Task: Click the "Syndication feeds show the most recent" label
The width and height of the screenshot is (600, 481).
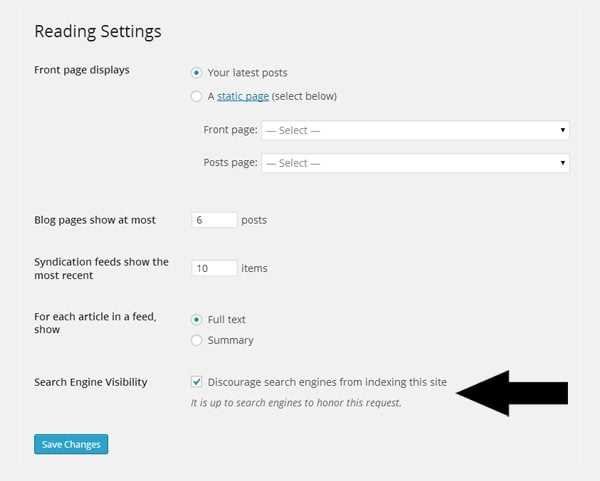Action: 101,268
